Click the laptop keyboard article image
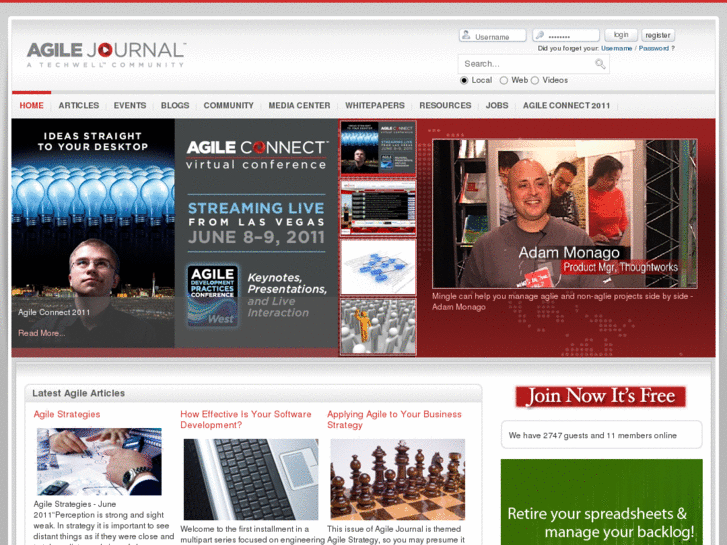Screen dimensions: 727x545 [251, 479]
